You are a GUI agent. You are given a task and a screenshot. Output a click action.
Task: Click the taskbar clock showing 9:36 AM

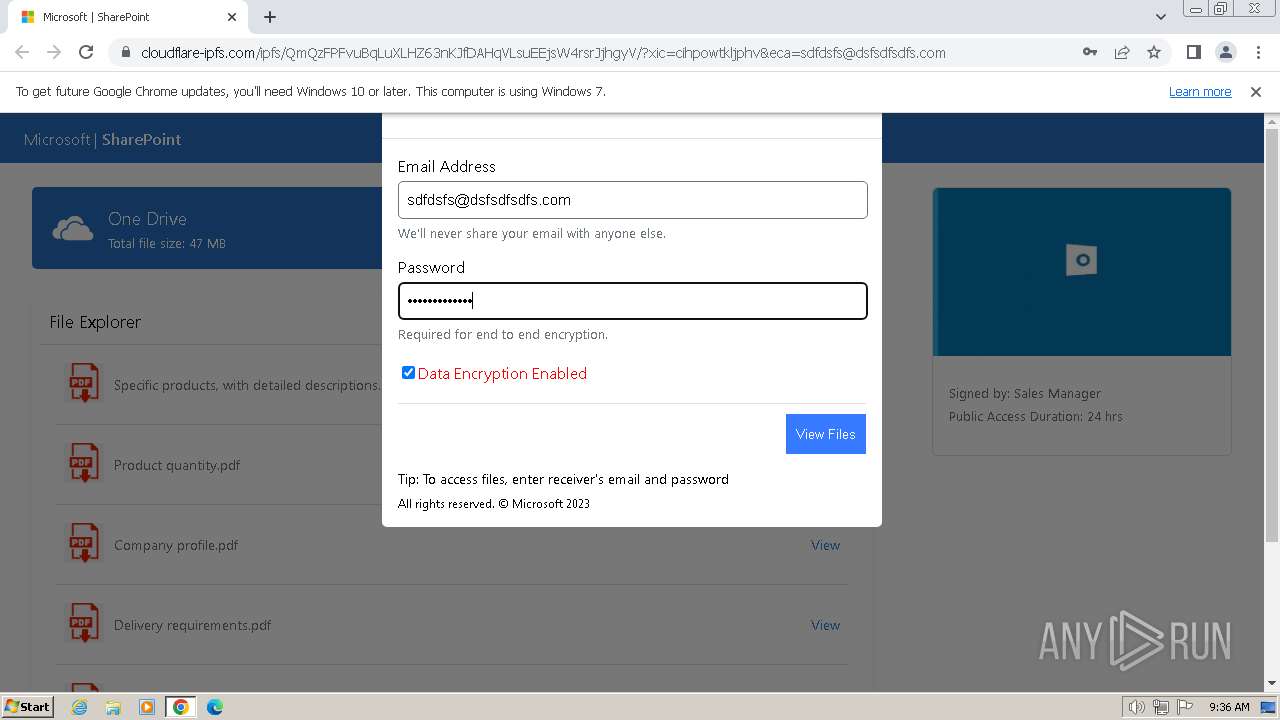1229,707
